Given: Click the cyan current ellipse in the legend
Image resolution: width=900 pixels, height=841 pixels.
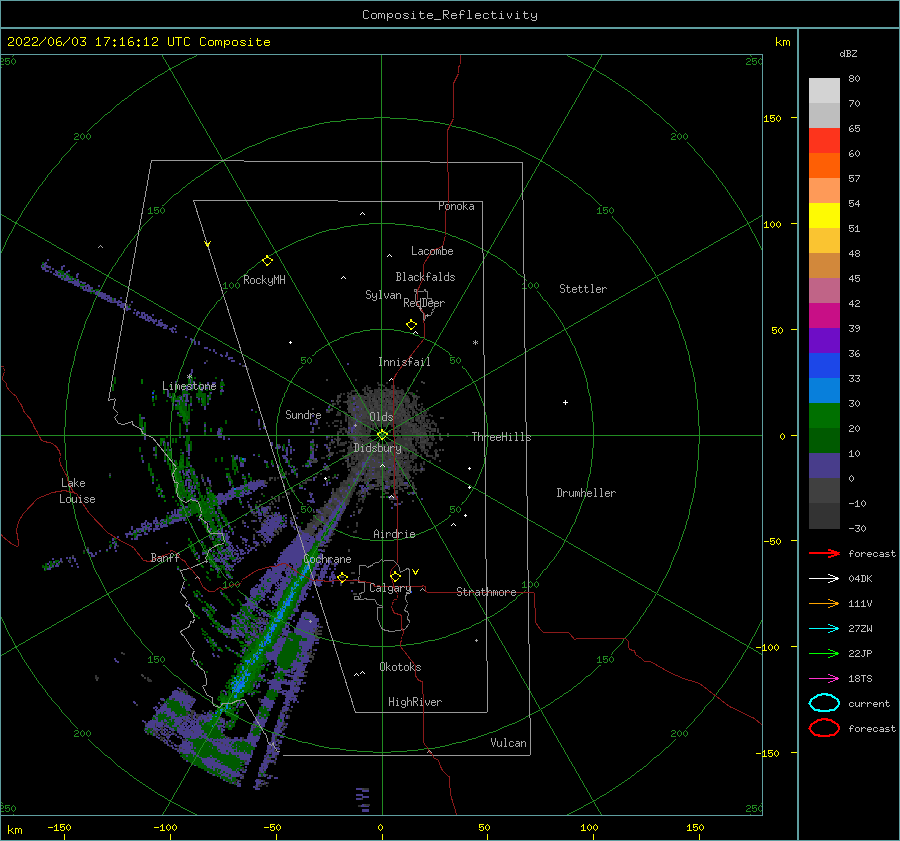Looking at the screenshot, I should click(x=824, y=703).
